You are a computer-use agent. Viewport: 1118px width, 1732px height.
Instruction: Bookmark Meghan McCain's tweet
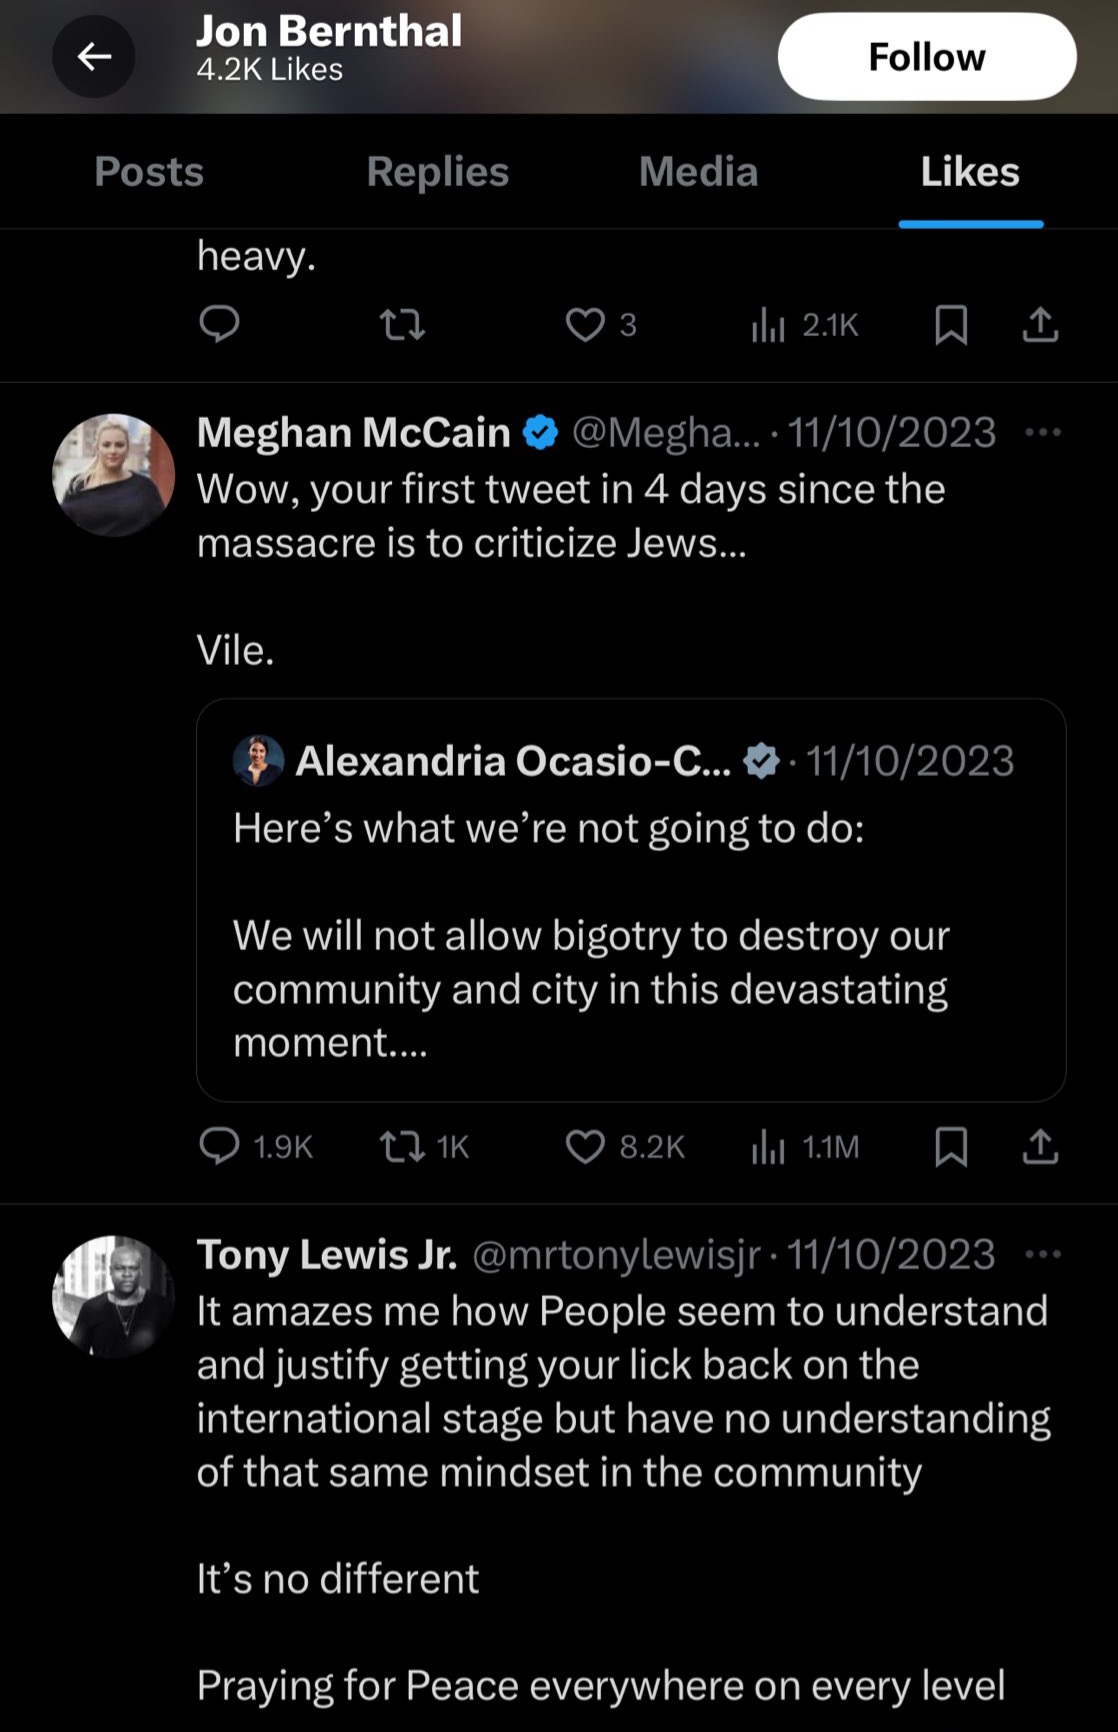click(951, 1146)
